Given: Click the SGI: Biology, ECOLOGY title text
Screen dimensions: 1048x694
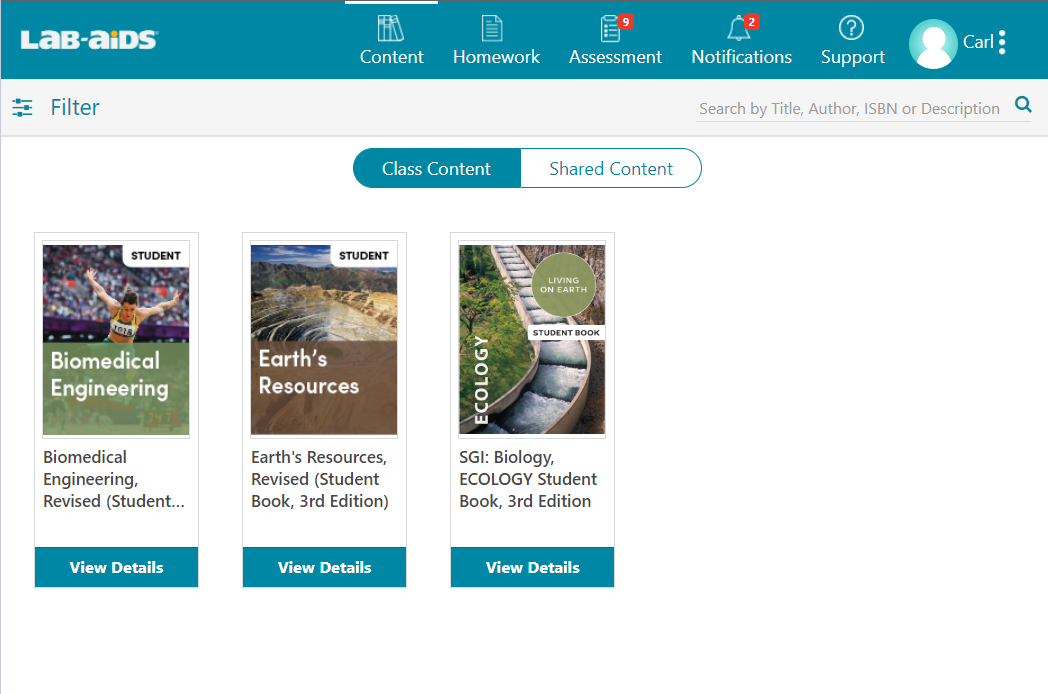Looking at the screenshot, I should tap(528, 479).
